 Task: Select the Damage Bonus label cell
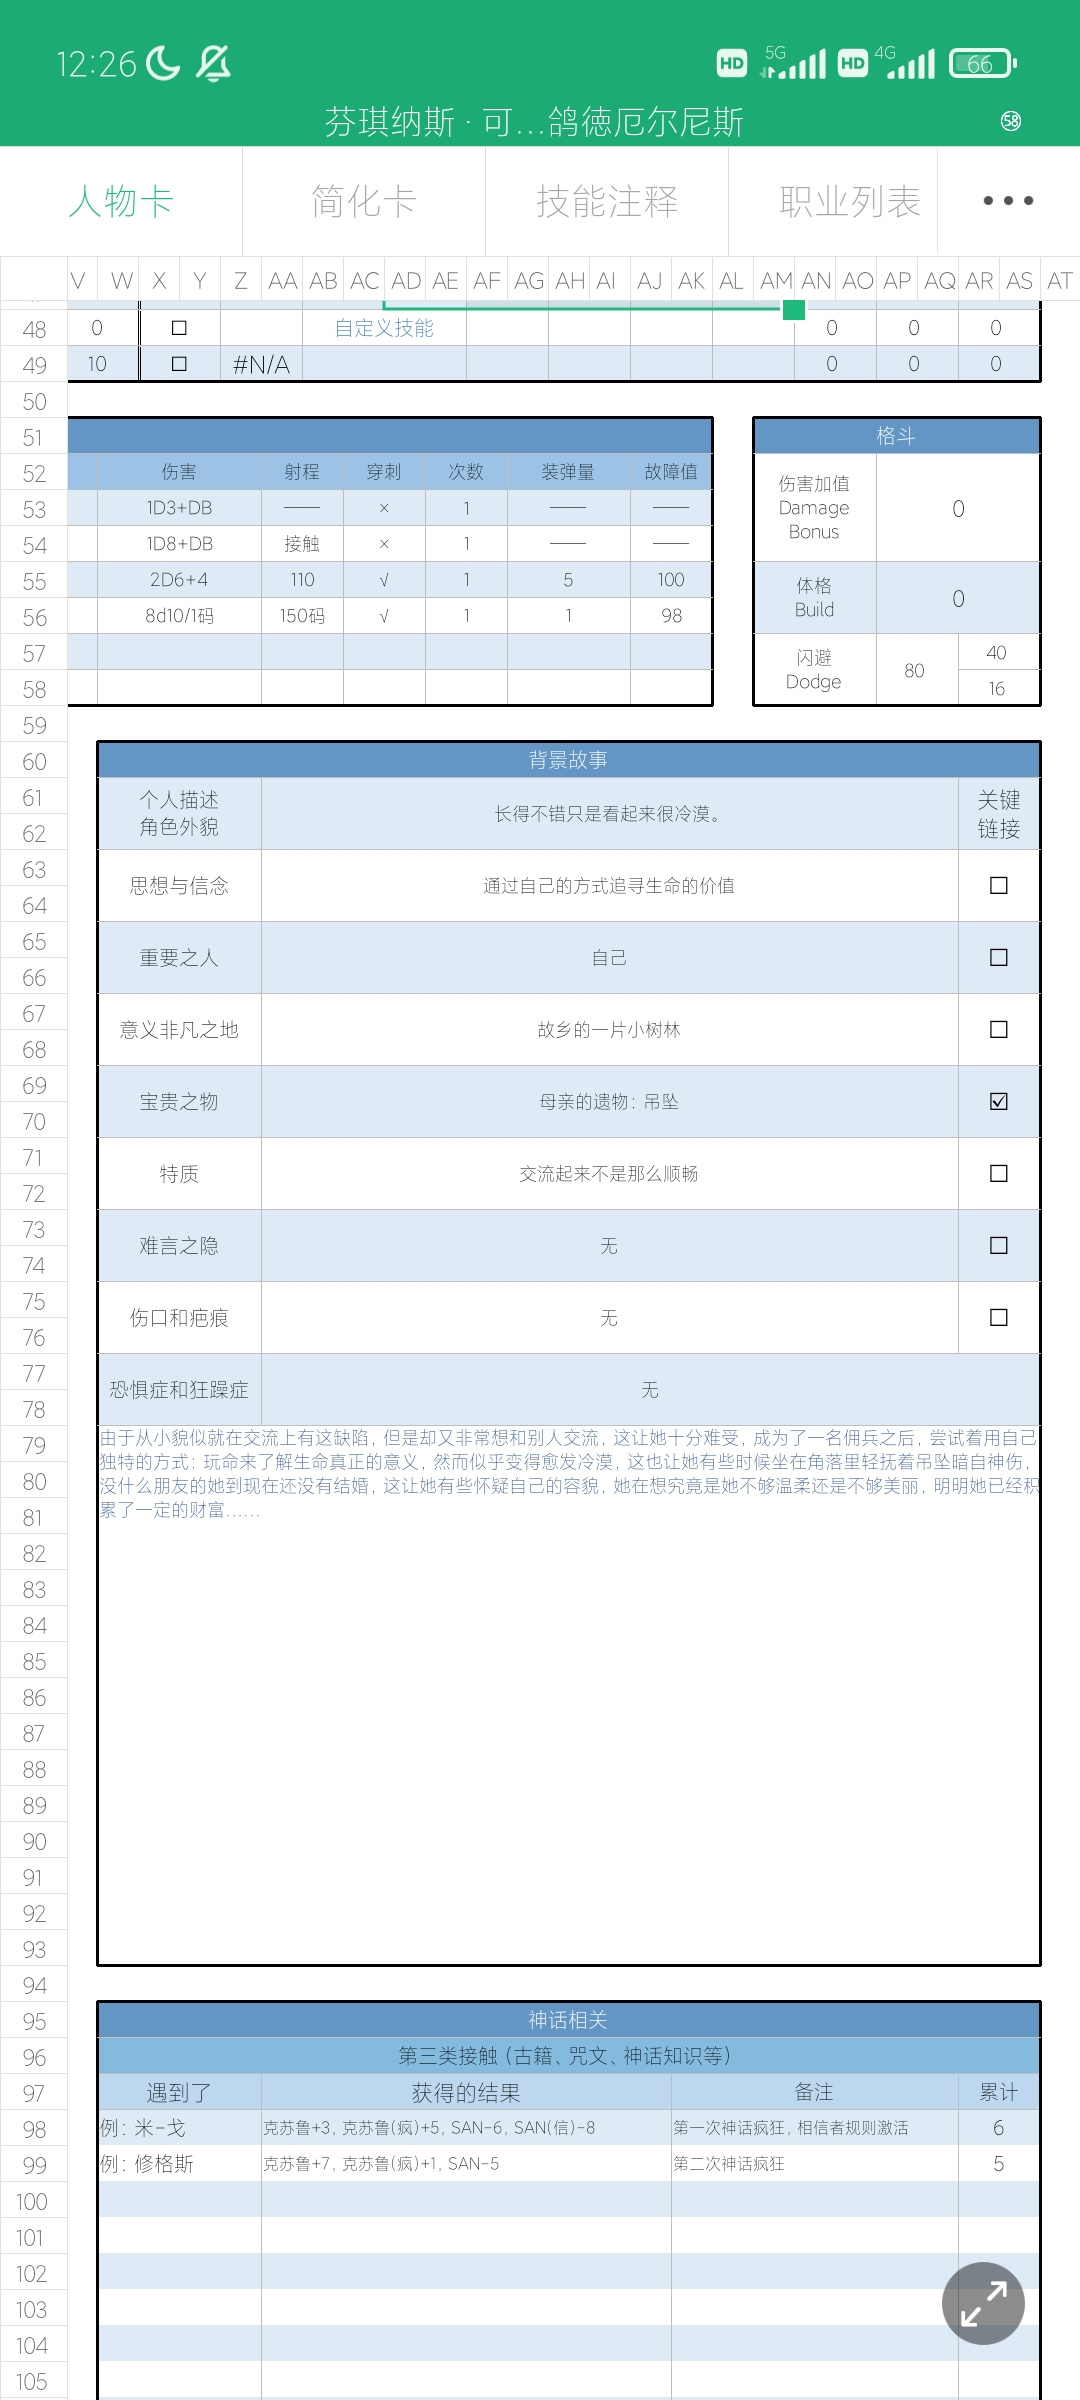click(814, 508)
